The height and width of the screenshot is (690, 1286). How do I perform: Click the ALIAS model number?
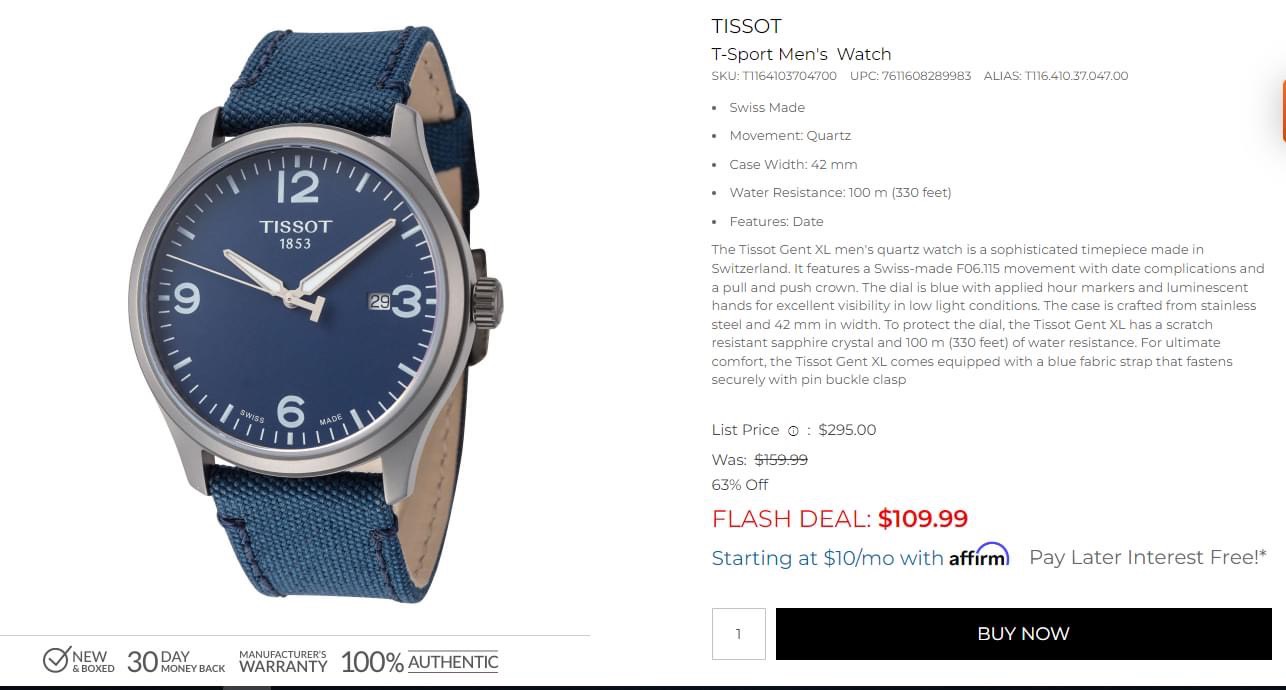click(1056, 76)
